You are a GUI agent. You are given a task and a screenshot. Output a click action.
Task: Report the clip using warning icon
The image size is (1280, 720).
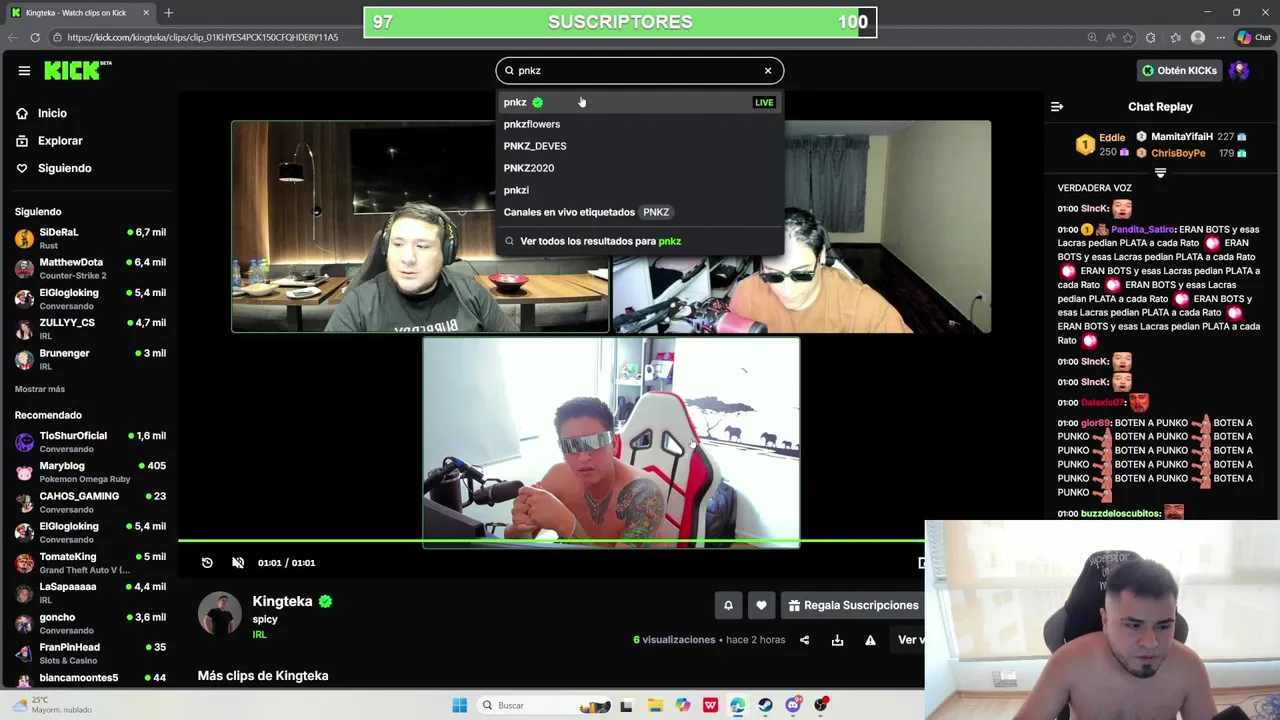[870, 640]
